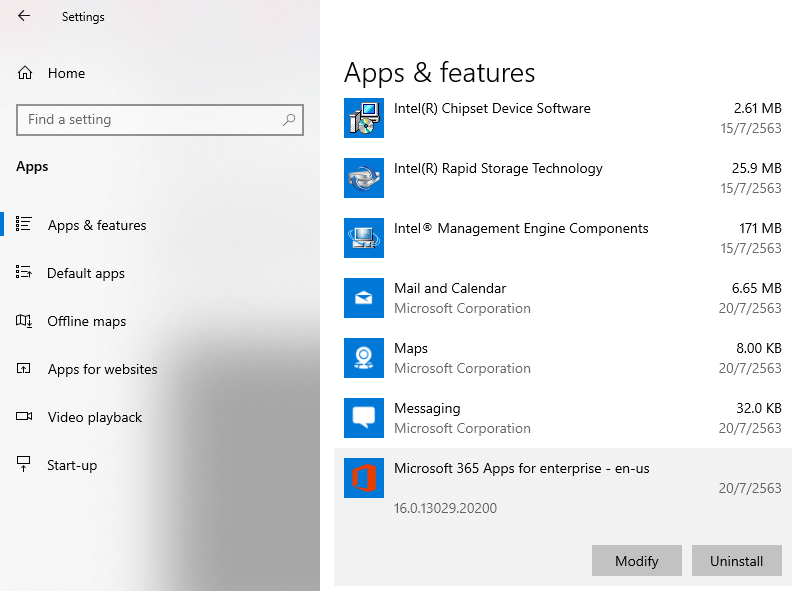Viewport: 801px width, 591px height.
Task: Click the Apps sidebar heading
Action: 32,167
